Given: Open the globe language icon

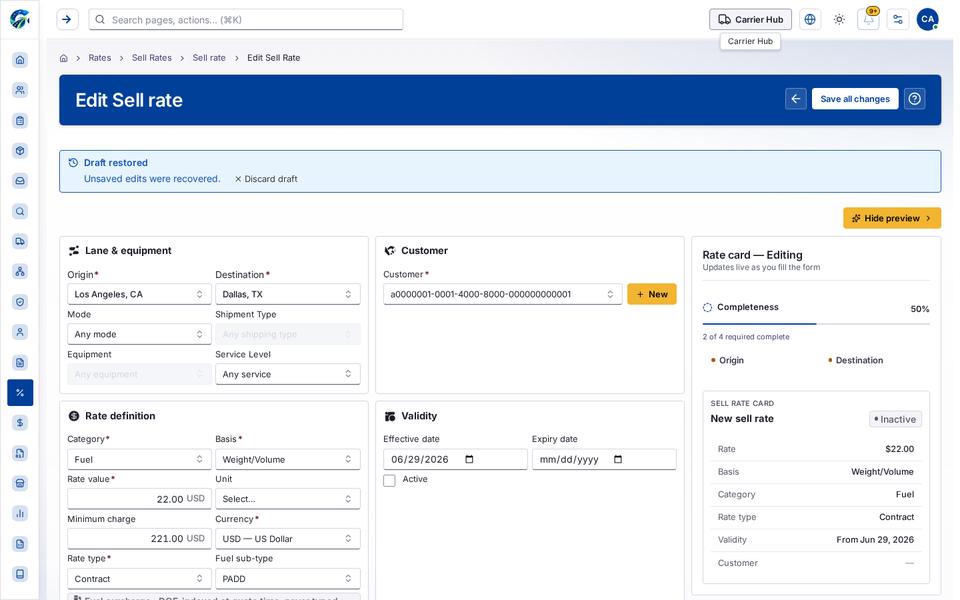Looking at the screenshot, I should click(809, 20).
